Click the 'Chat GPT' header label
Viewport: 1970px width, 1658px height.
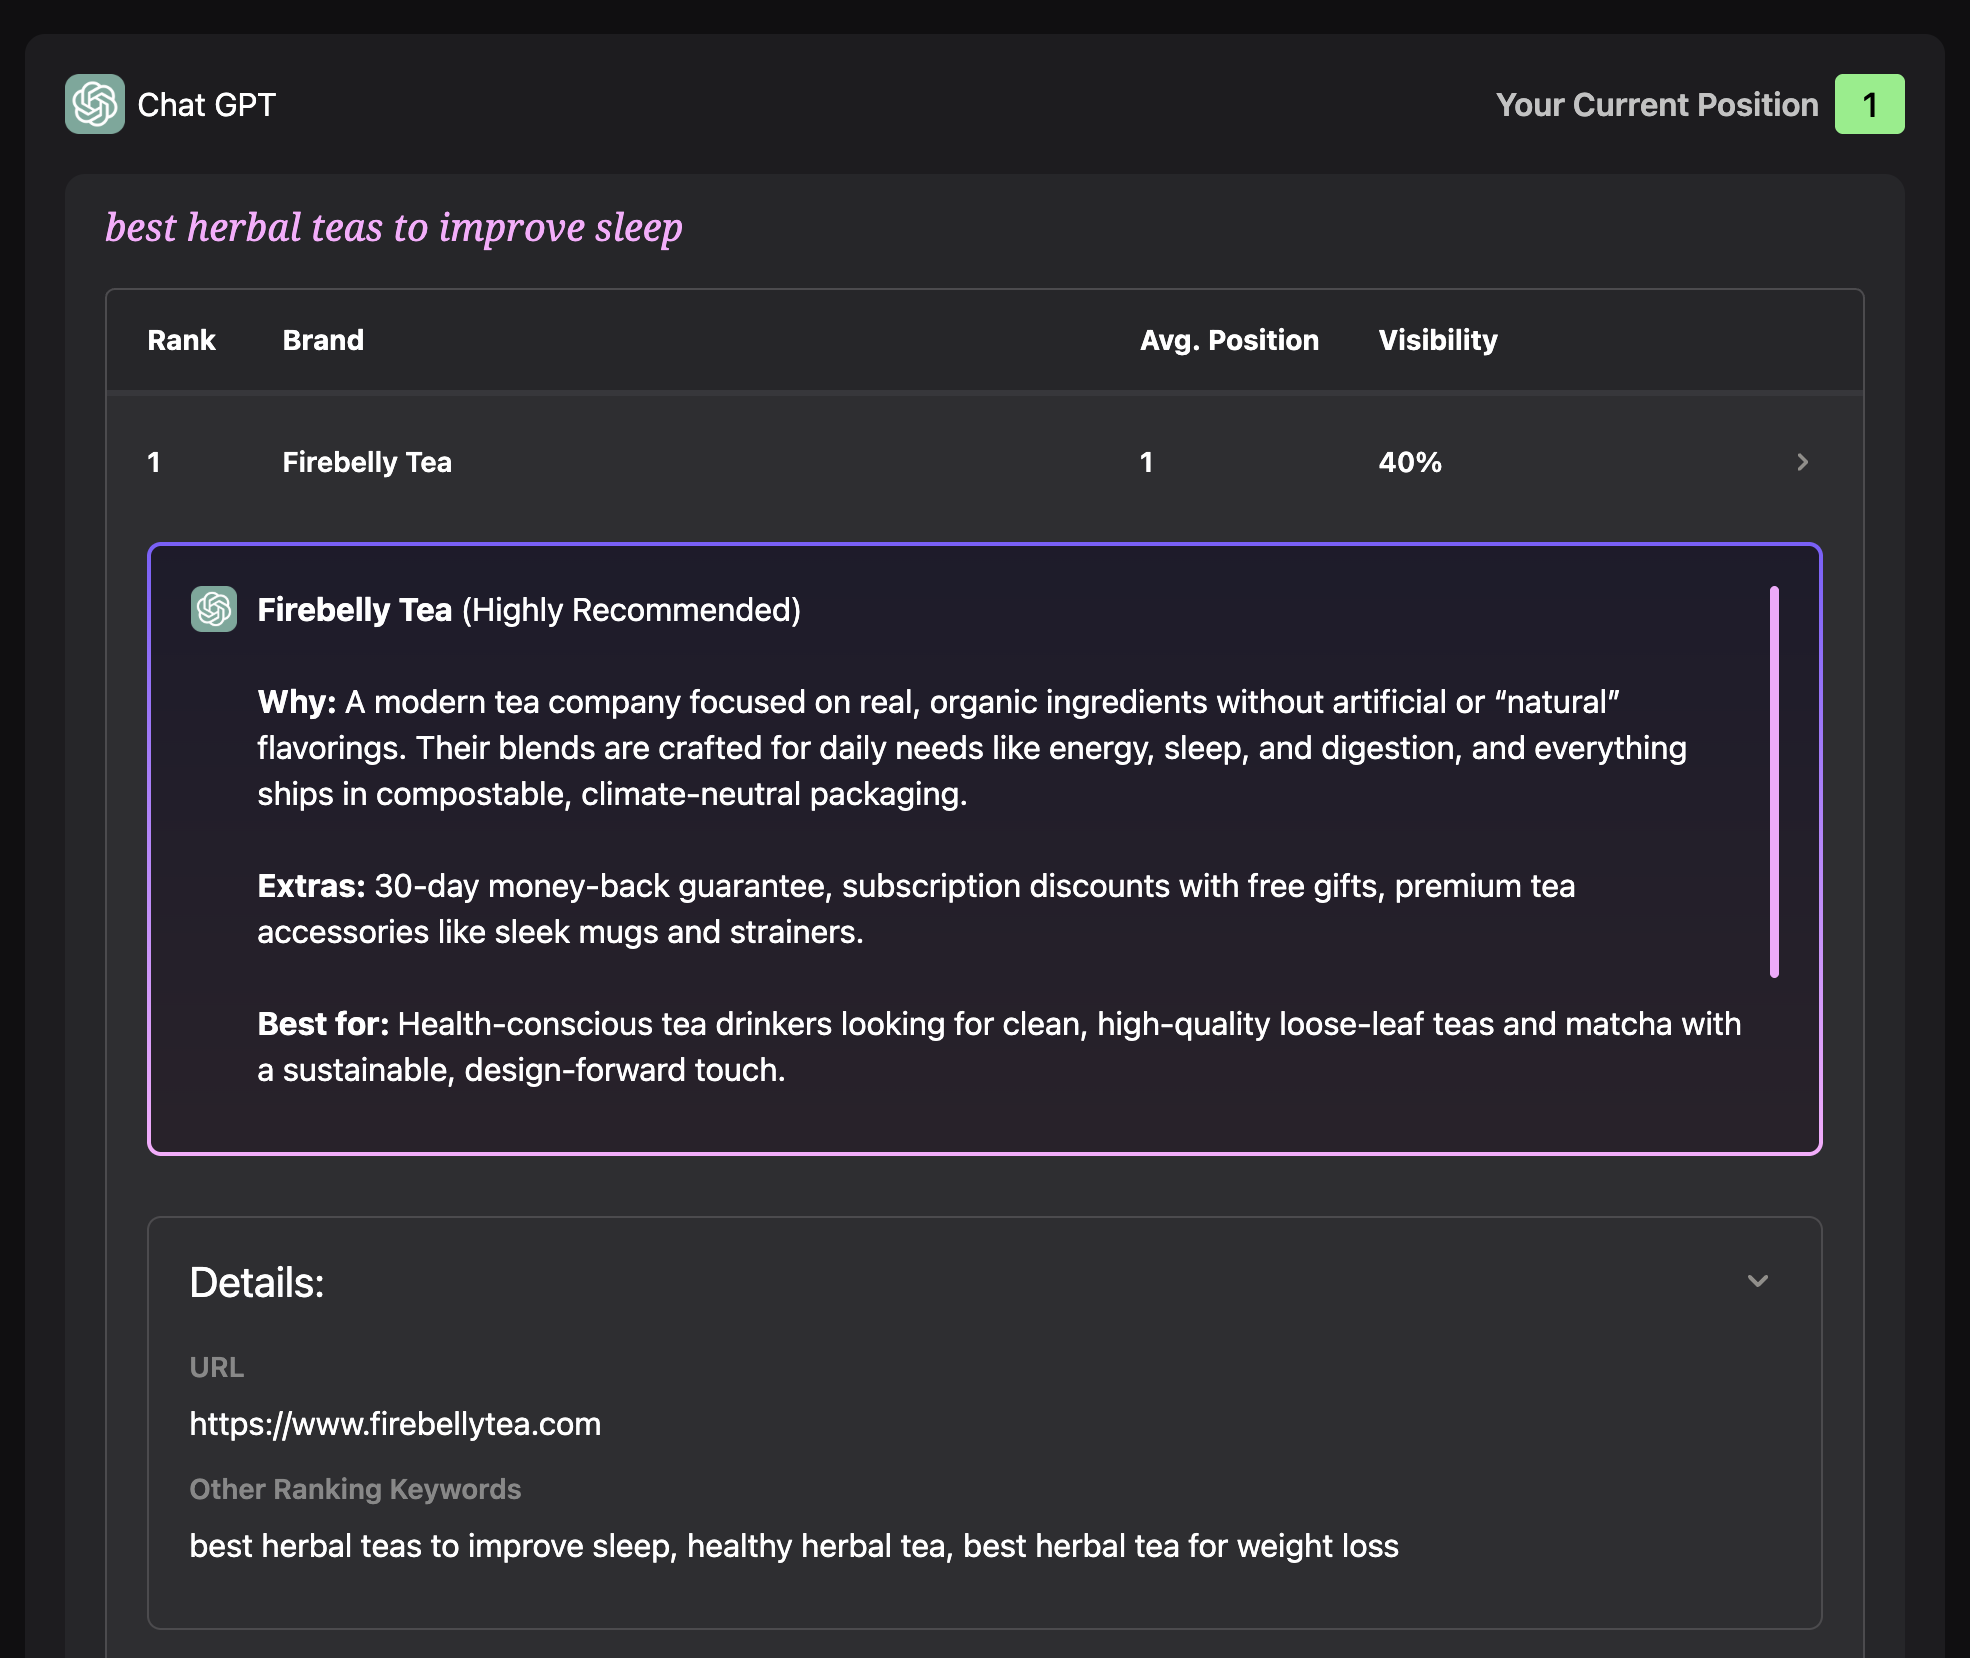point(206,104)
